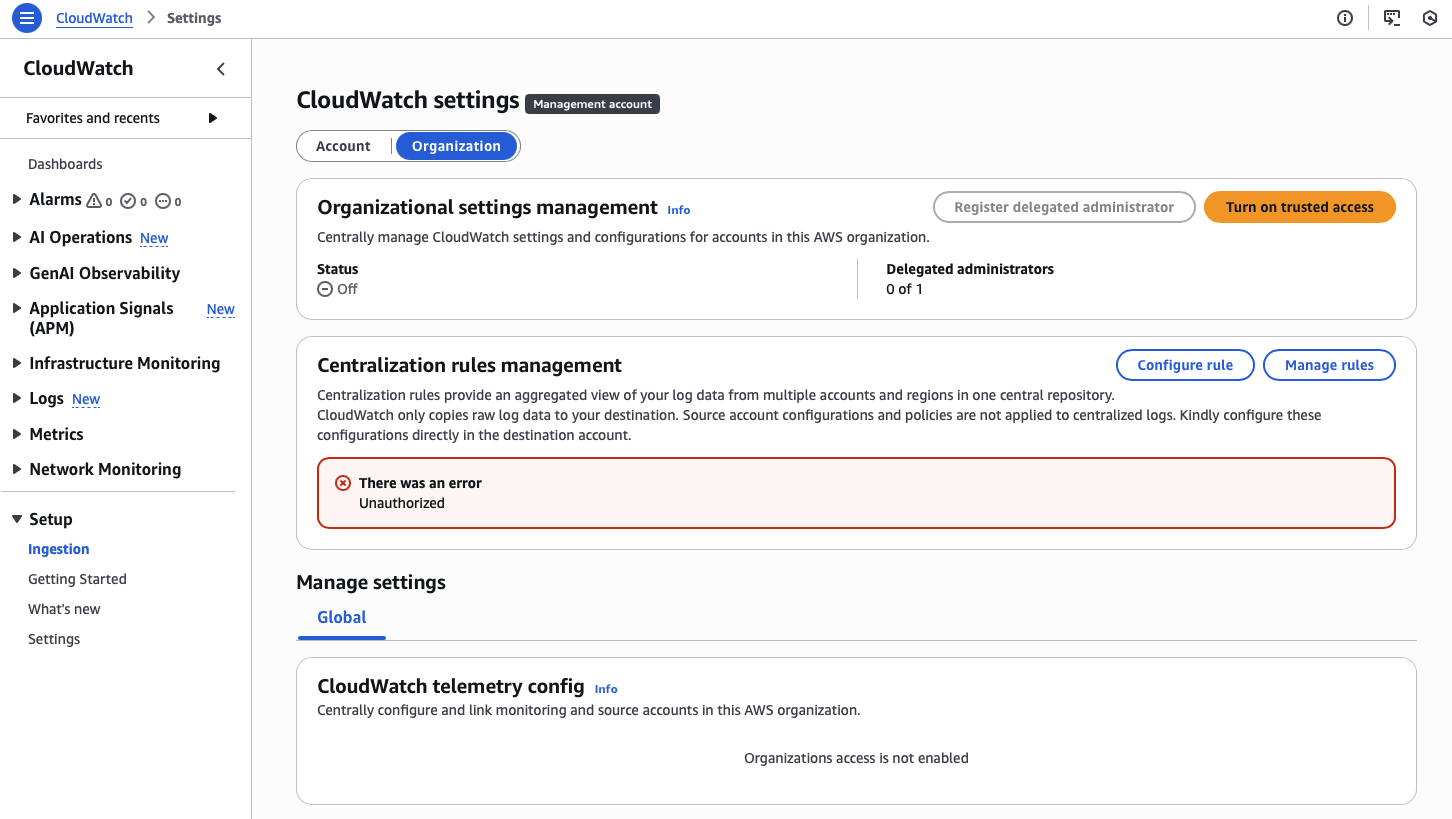Expand the Metrics navigation section
Image resolution: width=1452 pixels, height=819 pixels.
[x=17, y=434]
